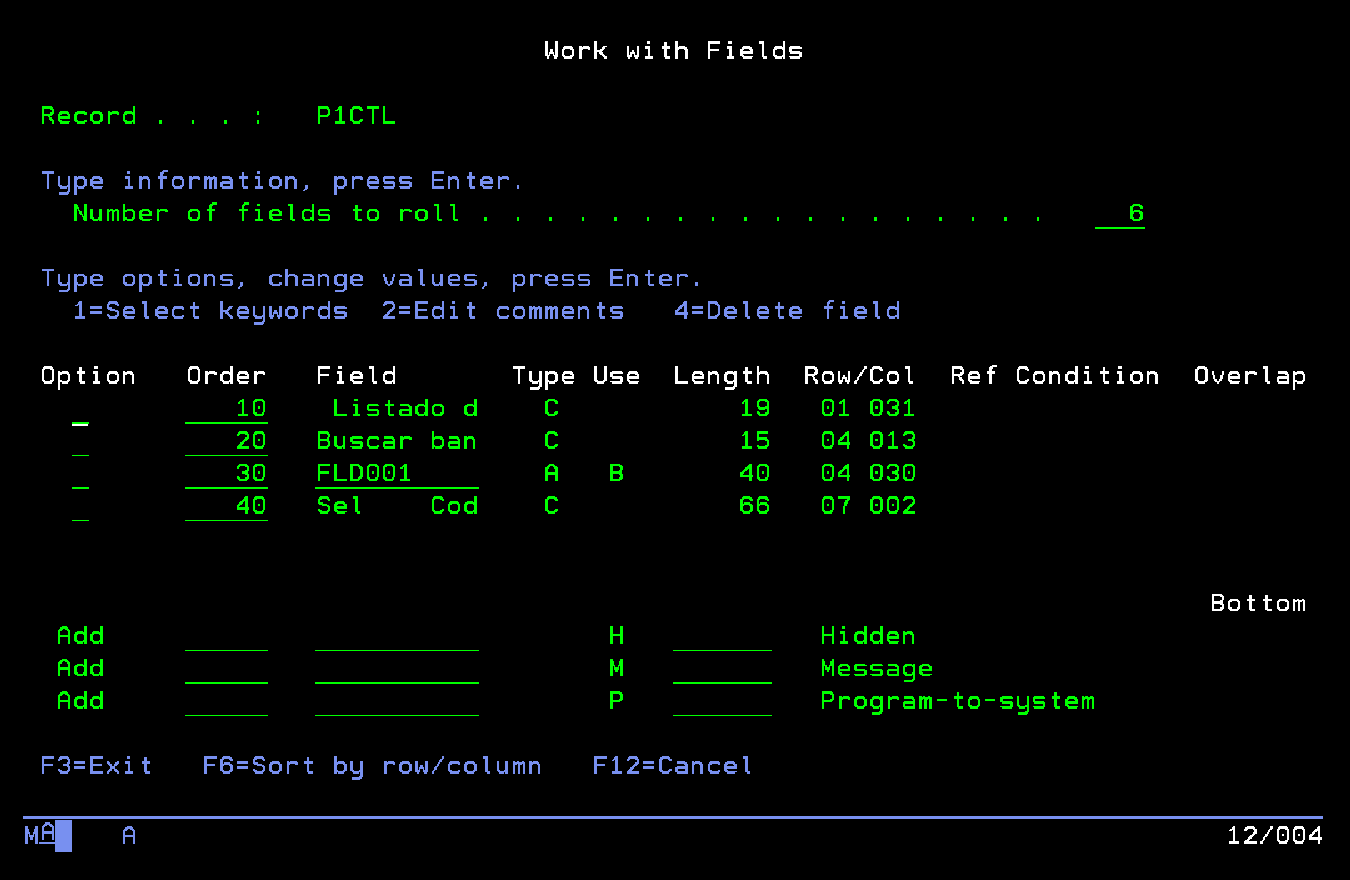Click the FLD001 field name

coord(364,473)
